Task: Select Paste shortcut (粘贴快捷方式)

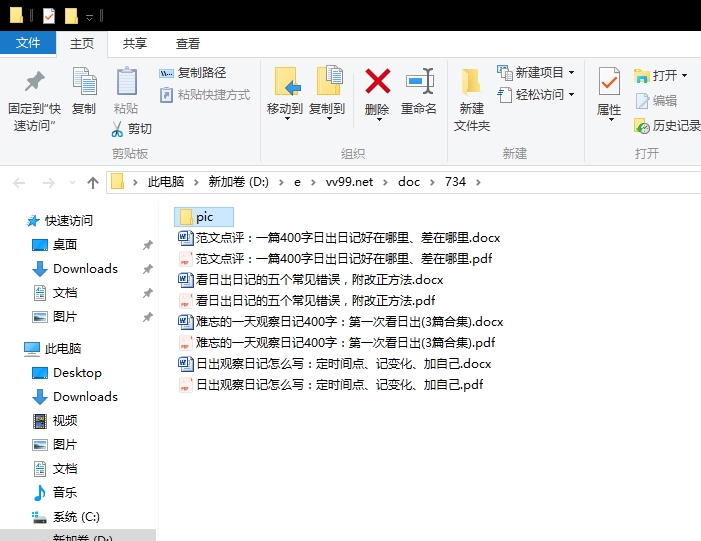Action: coord(205,95)
